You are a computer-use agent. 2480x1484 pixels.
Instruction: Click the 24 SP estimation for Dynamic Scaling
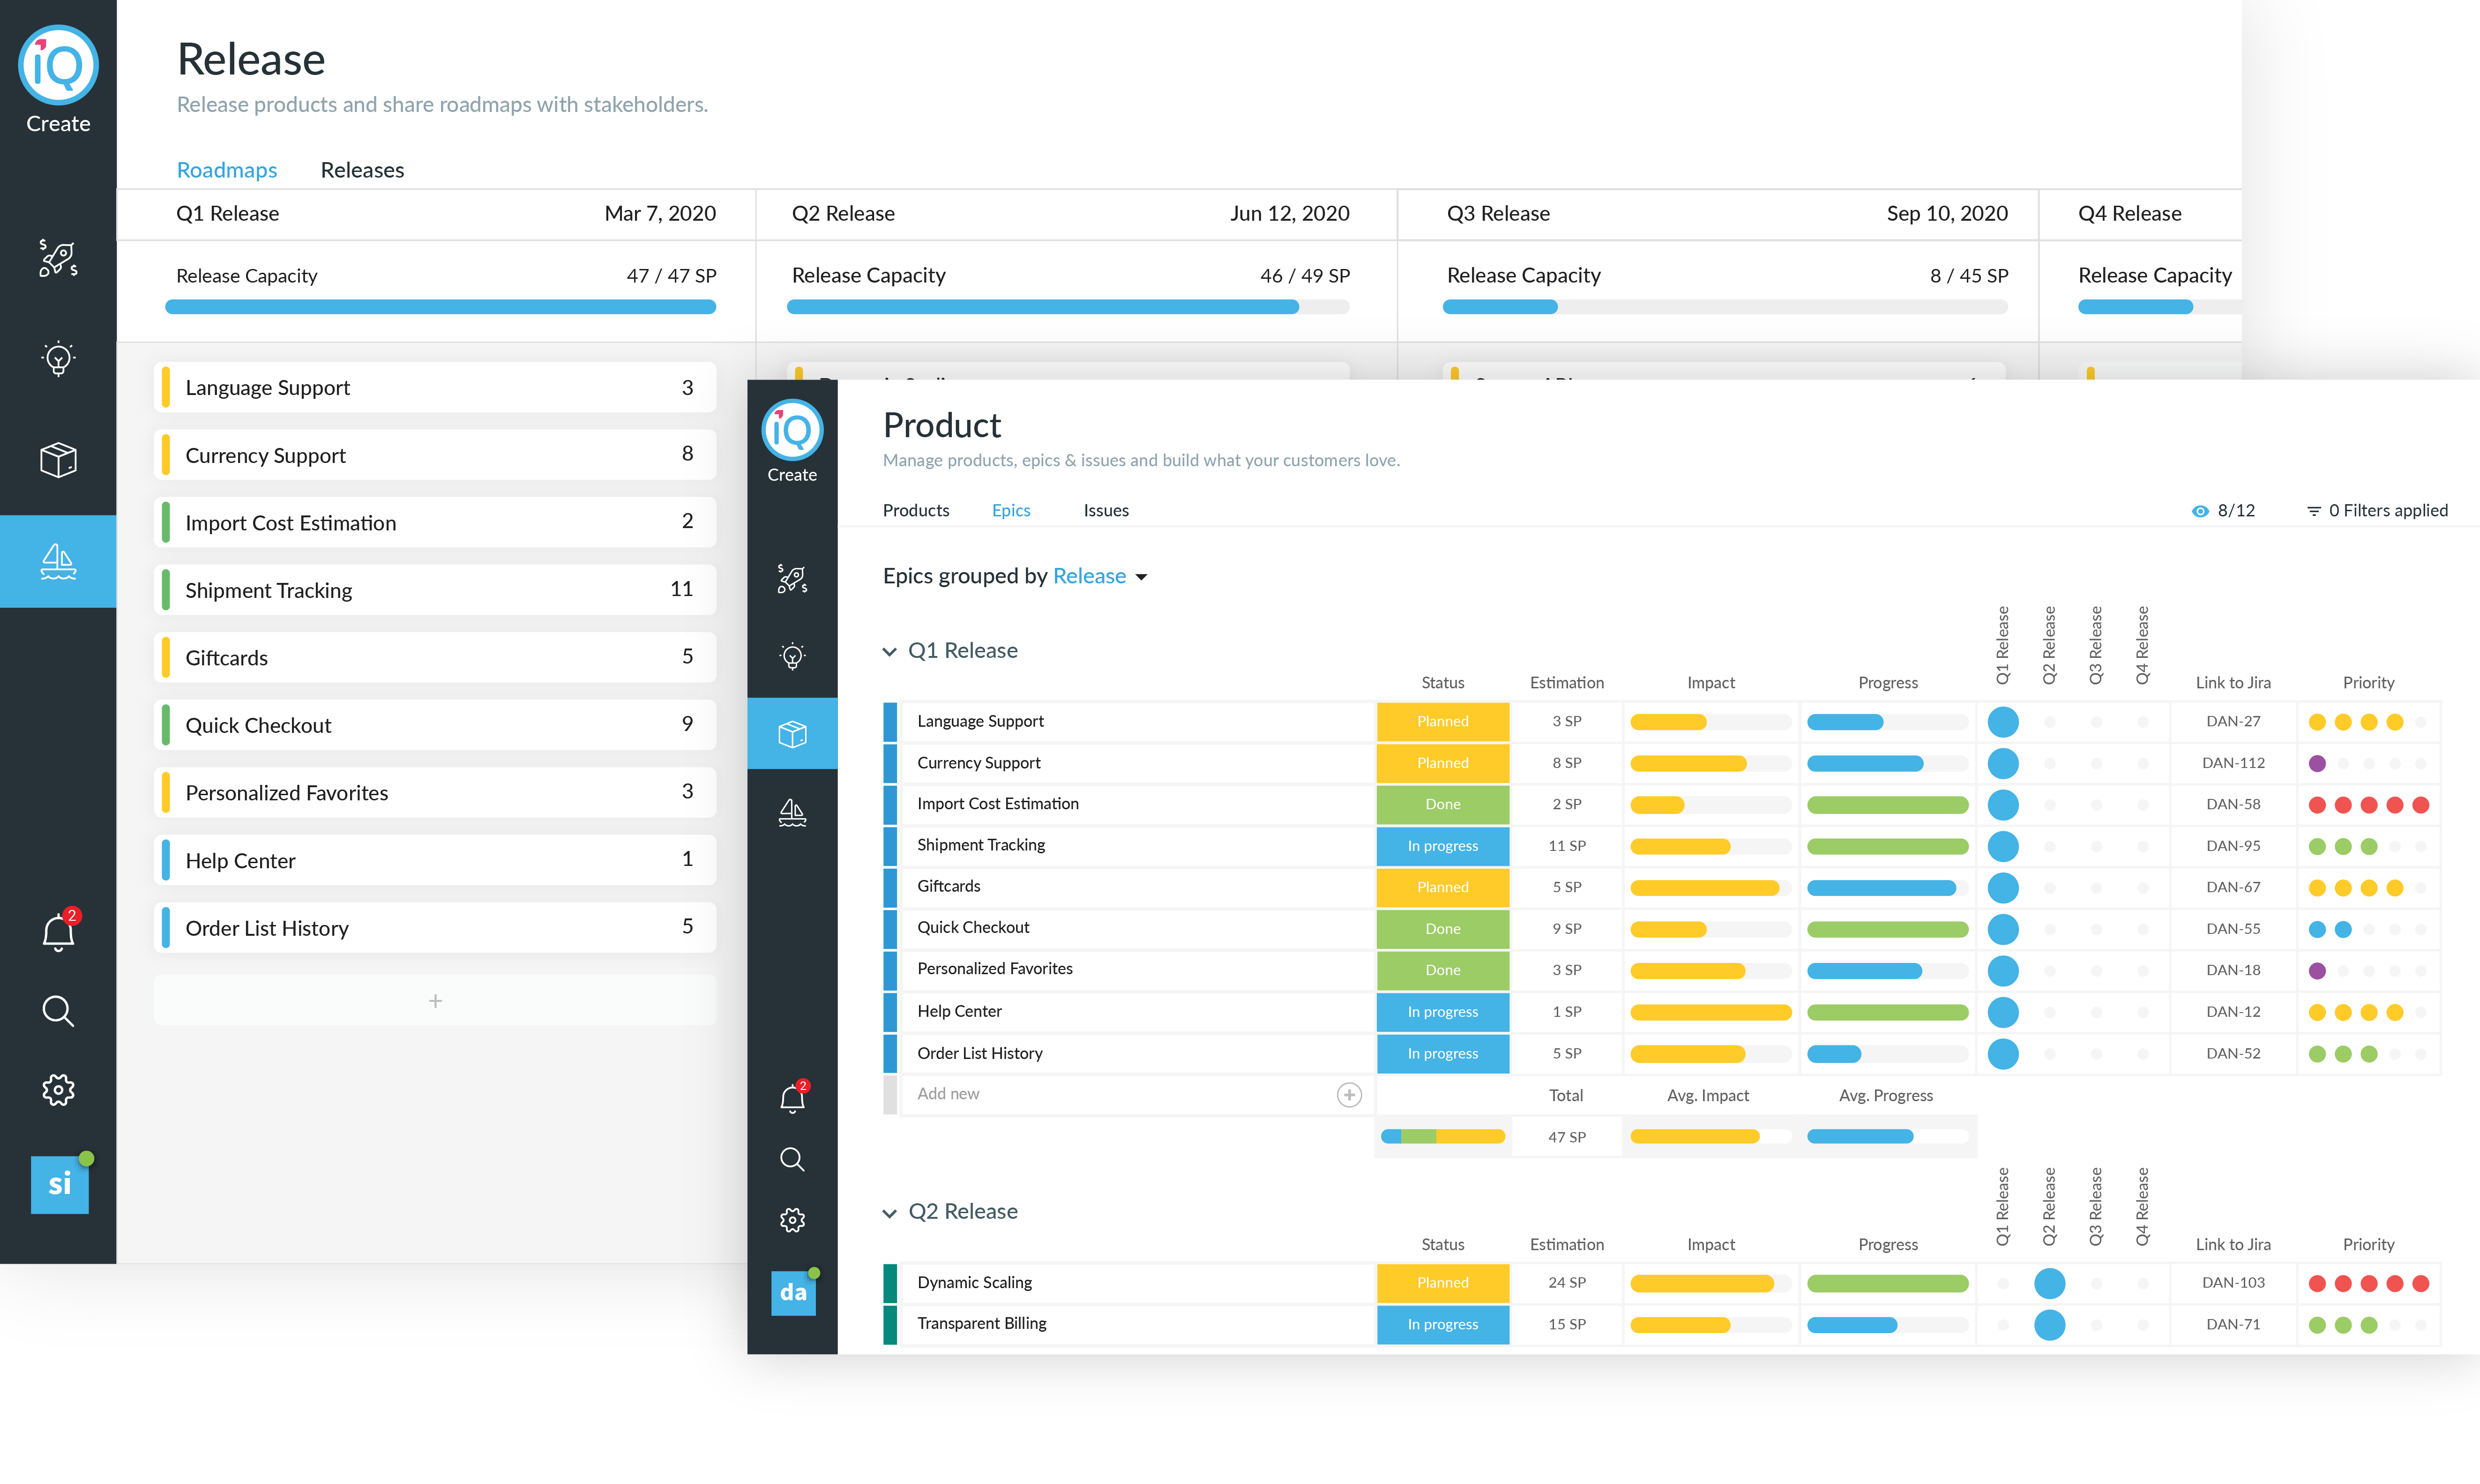point(1566,1283)
